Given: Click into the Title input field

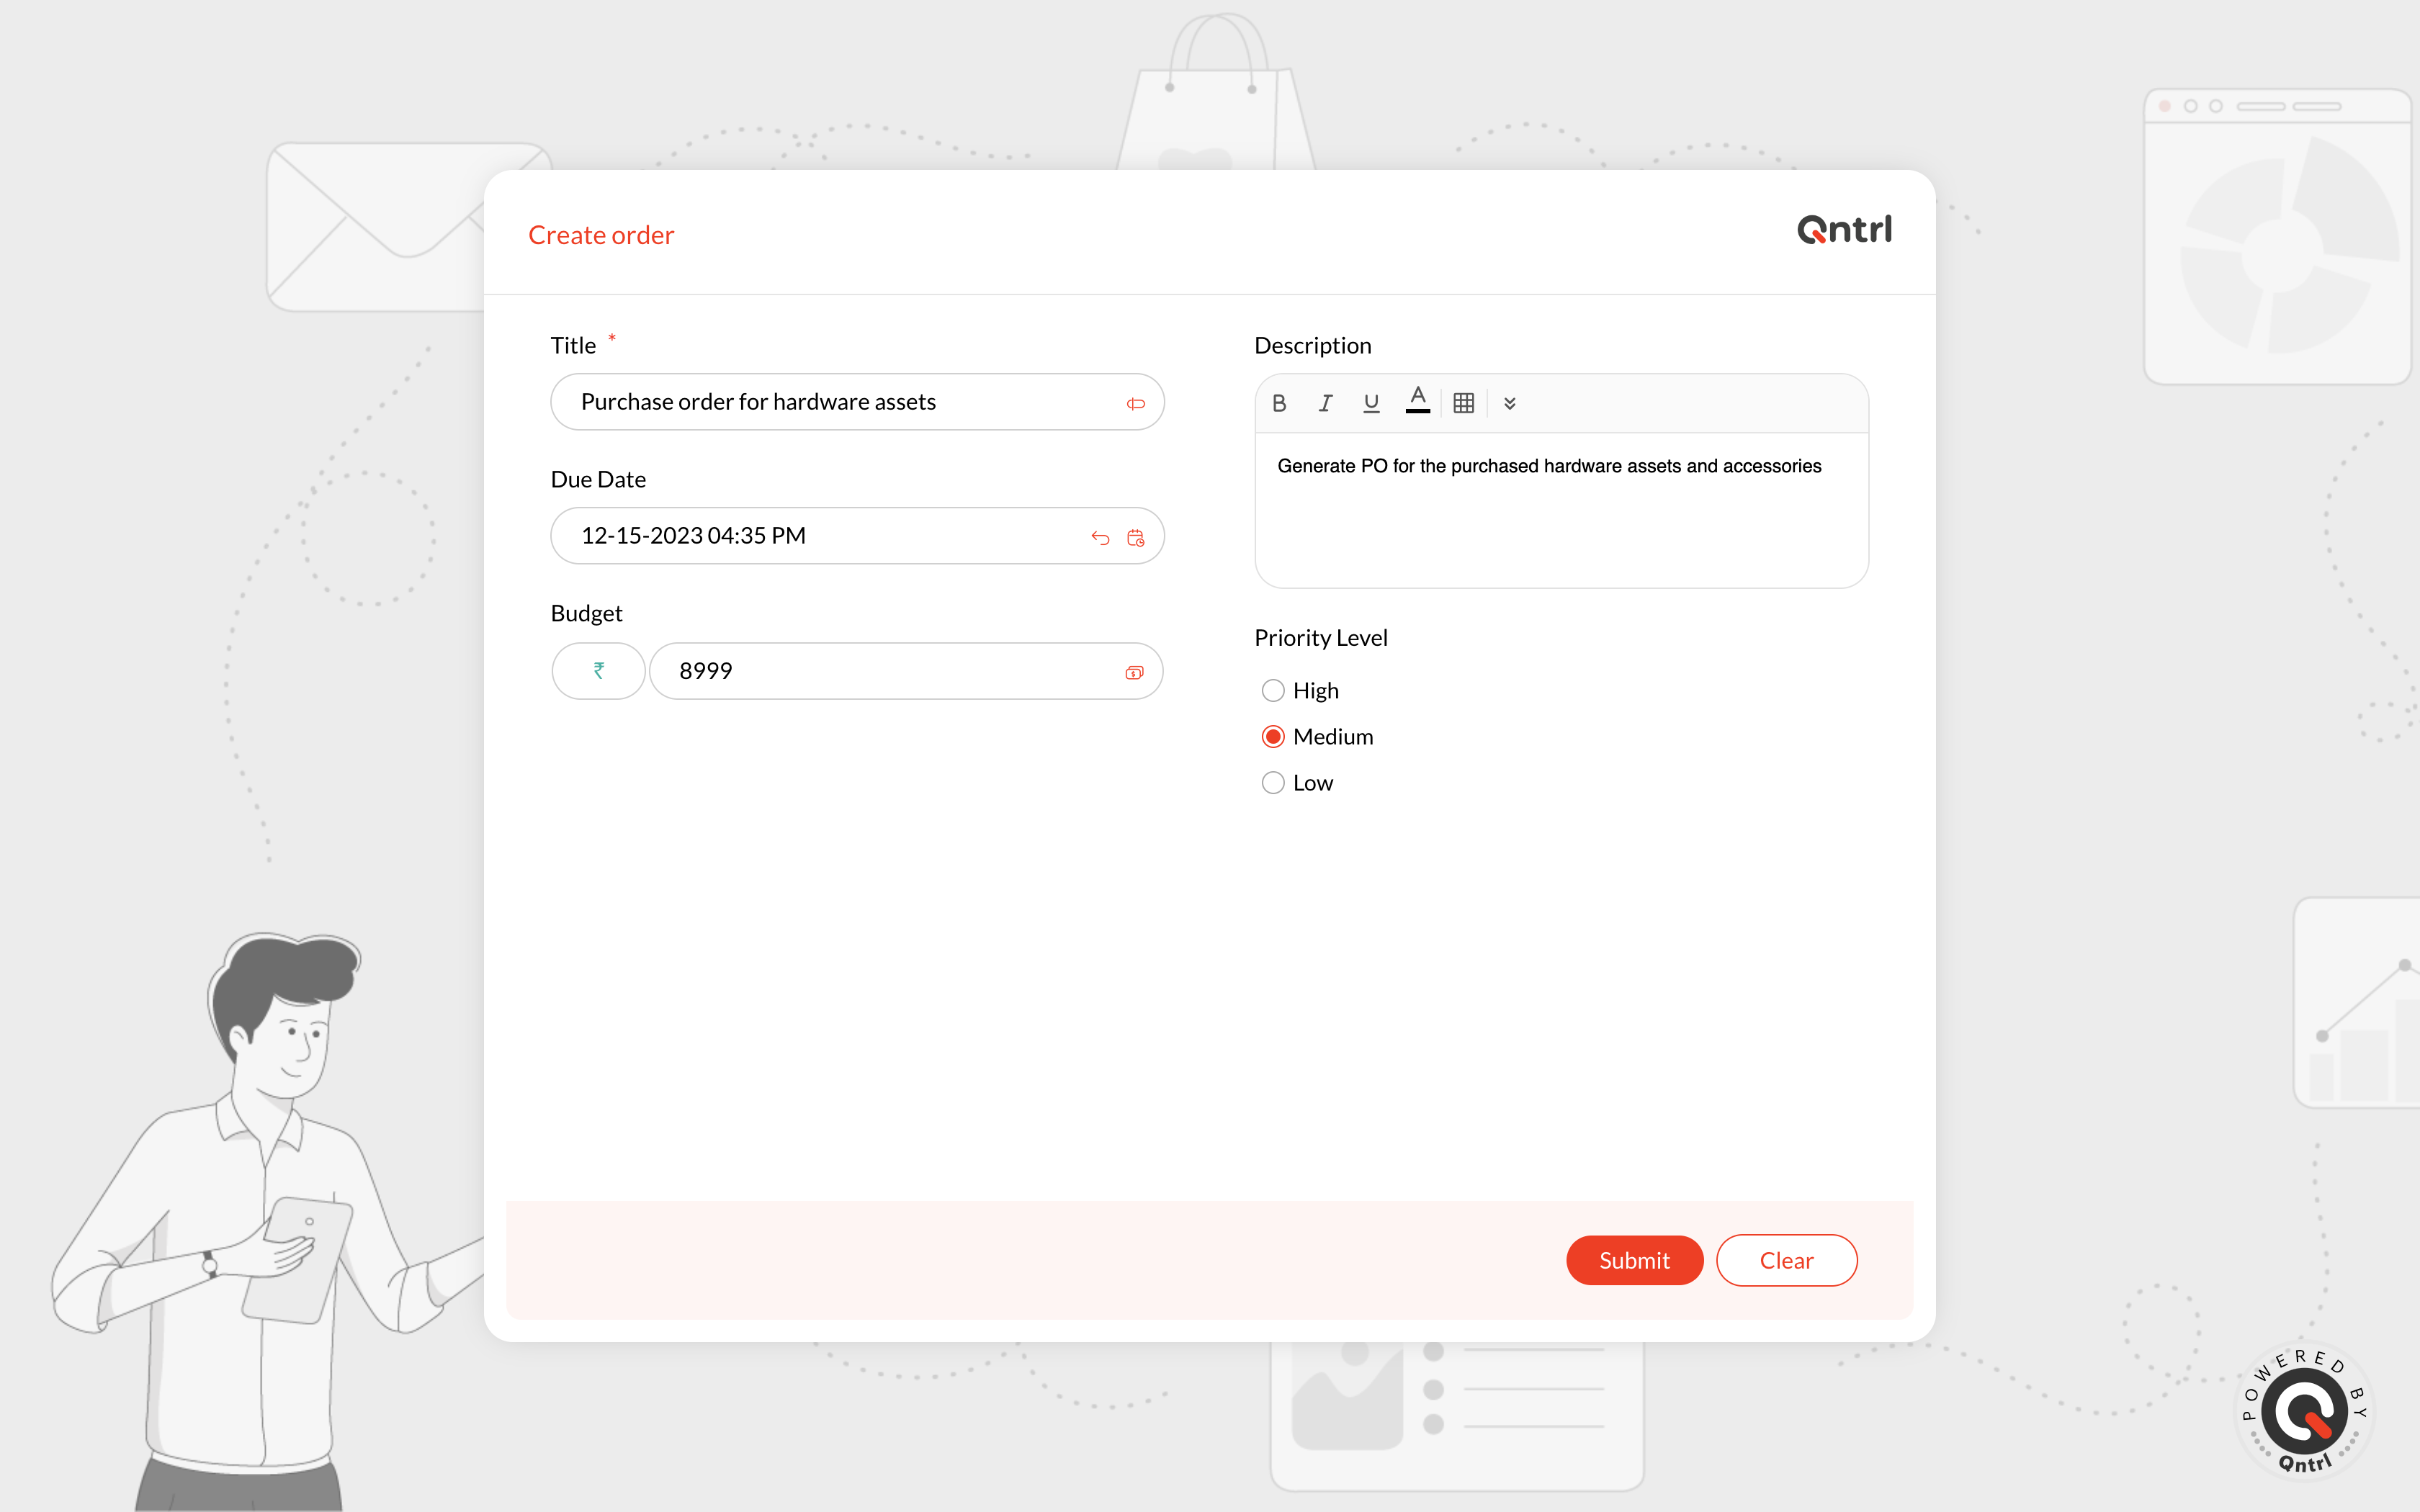Looking at the screenshot, I should (x=840, y=402).
